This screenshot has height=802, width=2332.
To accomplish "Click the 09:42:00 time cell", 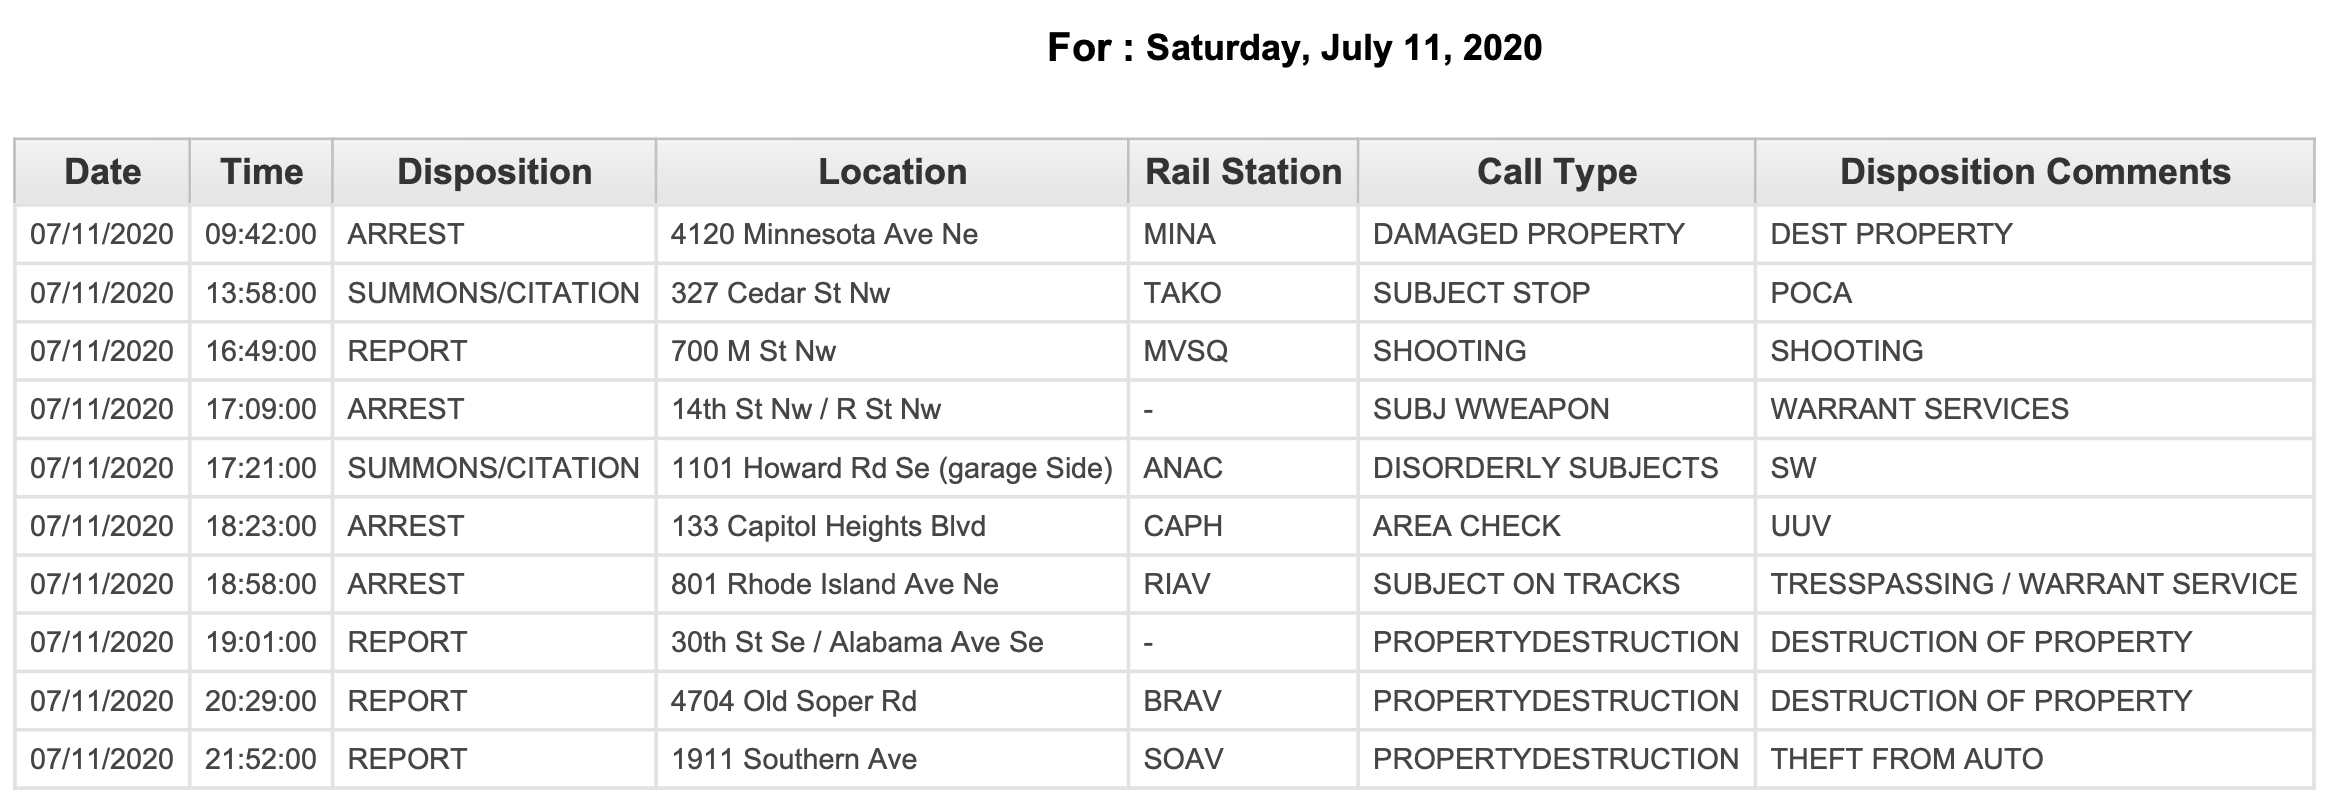I will 261,235.
